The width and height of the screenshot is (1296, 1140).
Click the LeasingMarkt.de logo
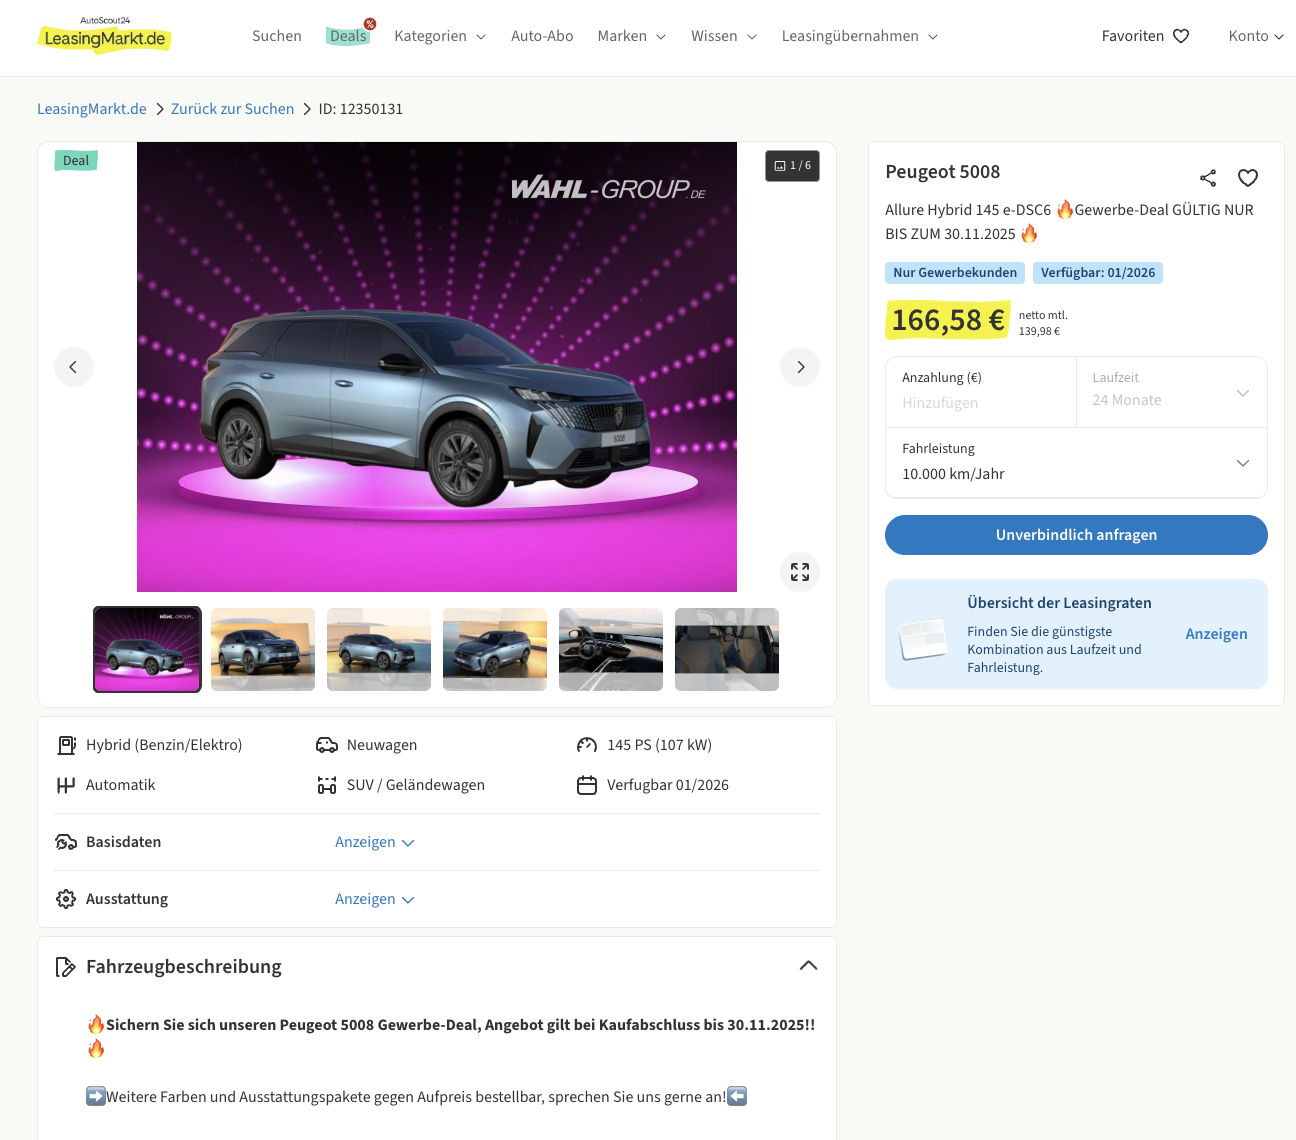[104, 36]
